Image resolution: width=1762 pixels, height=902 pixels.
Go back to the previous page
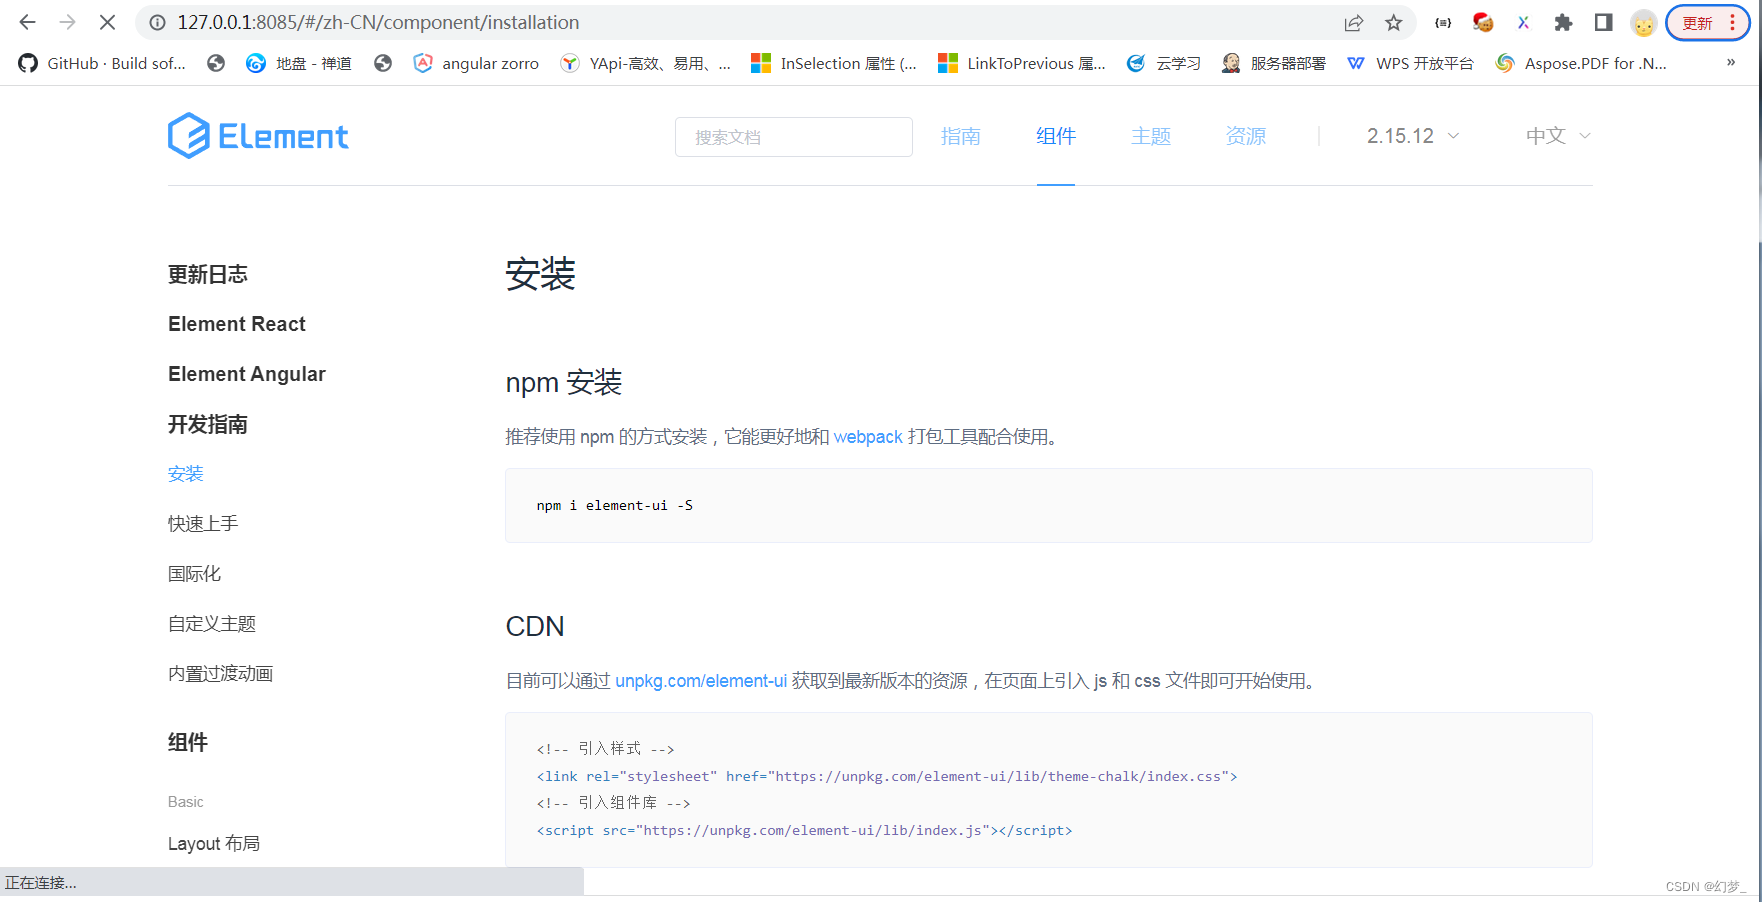27,22
